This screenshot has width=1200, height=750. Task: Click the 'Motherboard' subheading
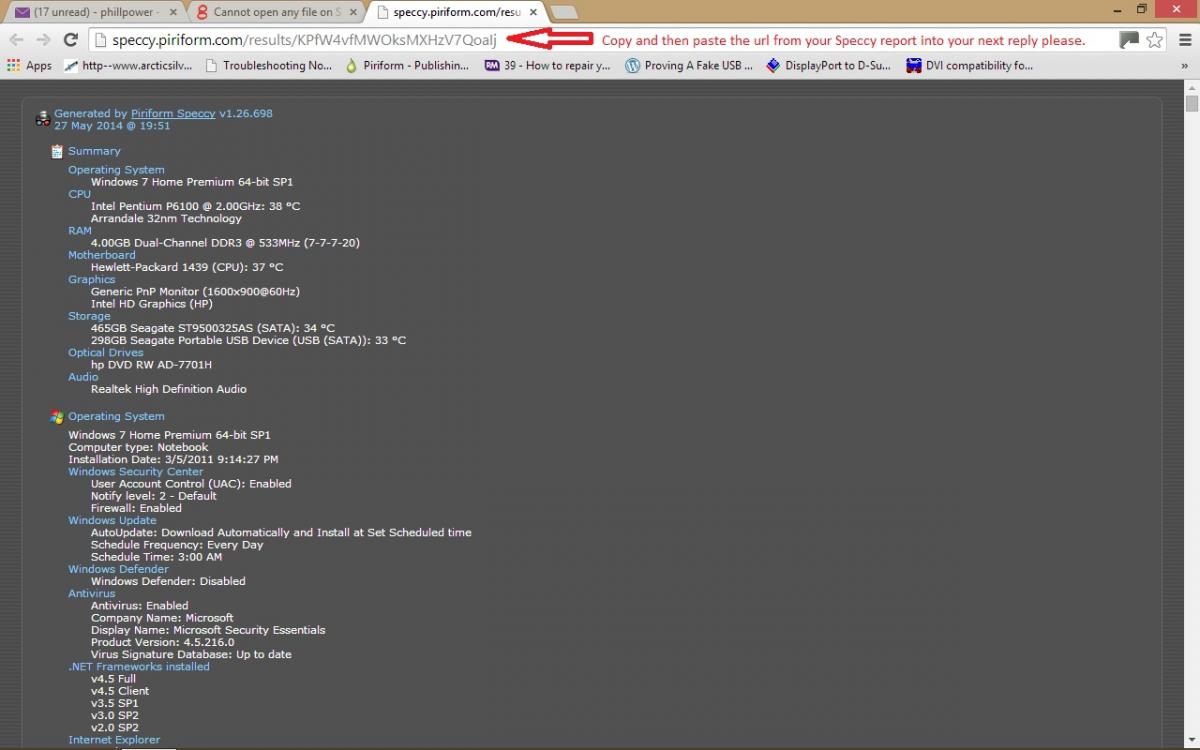point(101,255)
